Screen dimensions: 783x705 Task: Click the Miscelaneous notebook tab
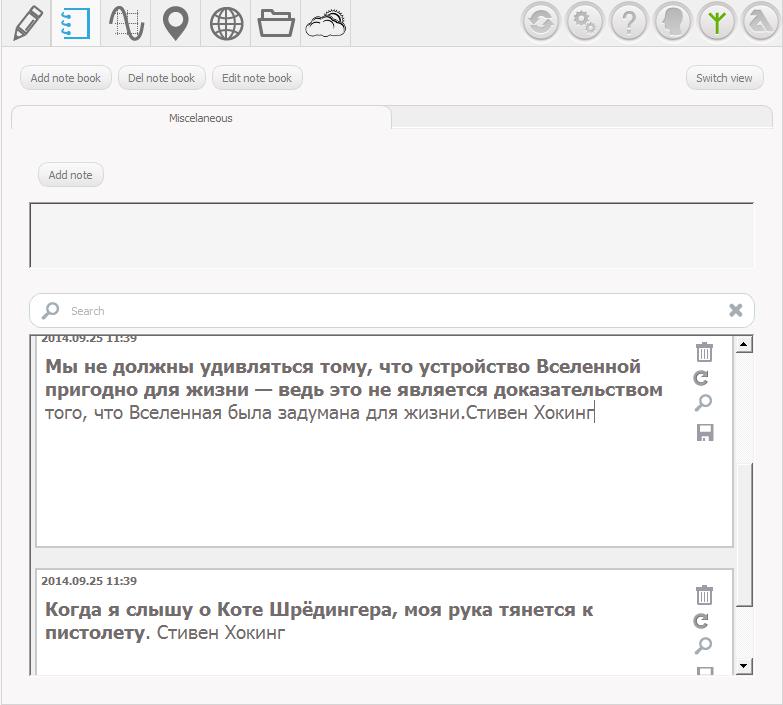200,118
